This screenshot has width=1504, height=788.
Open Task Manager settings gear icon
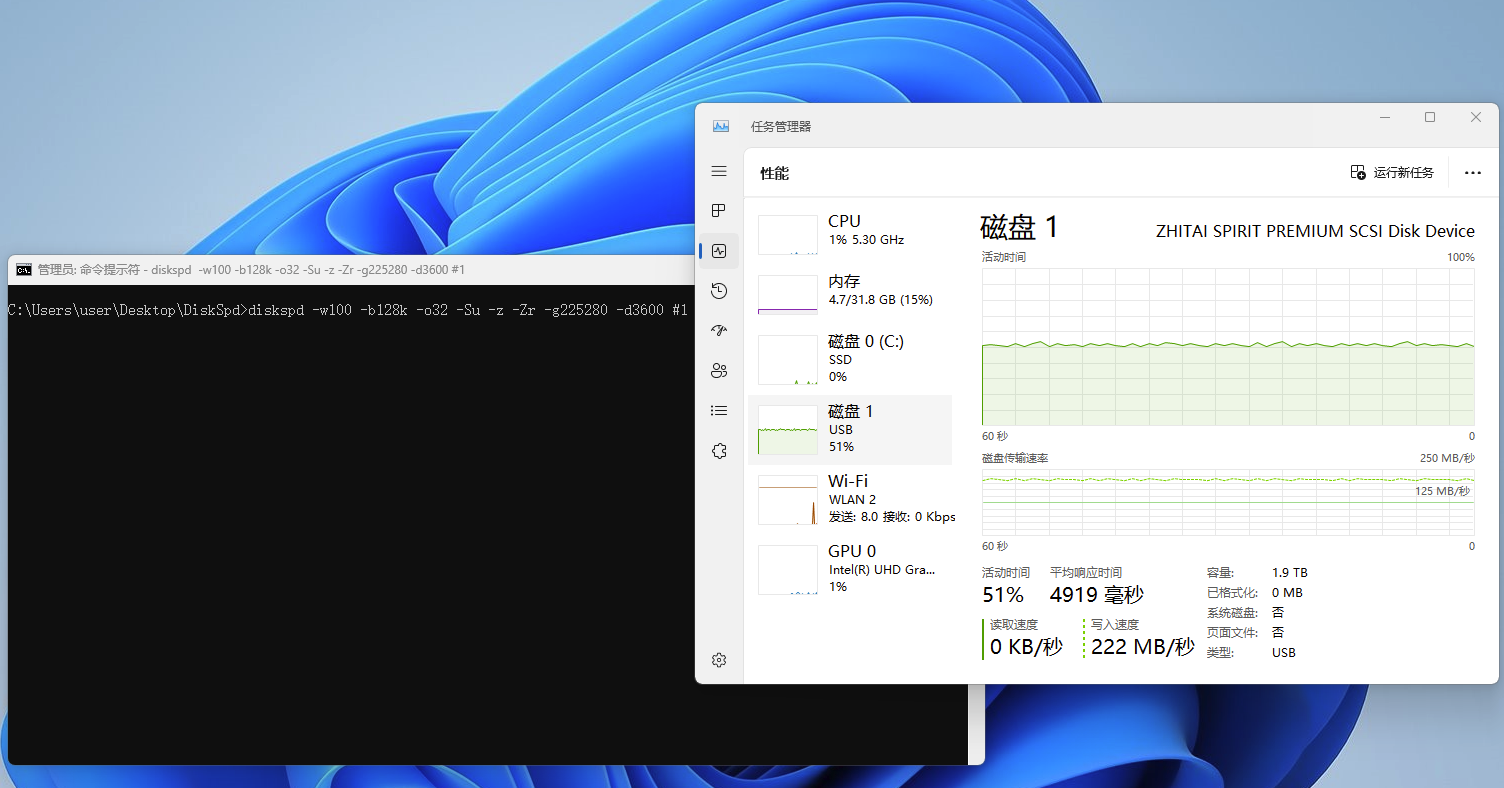[x=719, y=660]
